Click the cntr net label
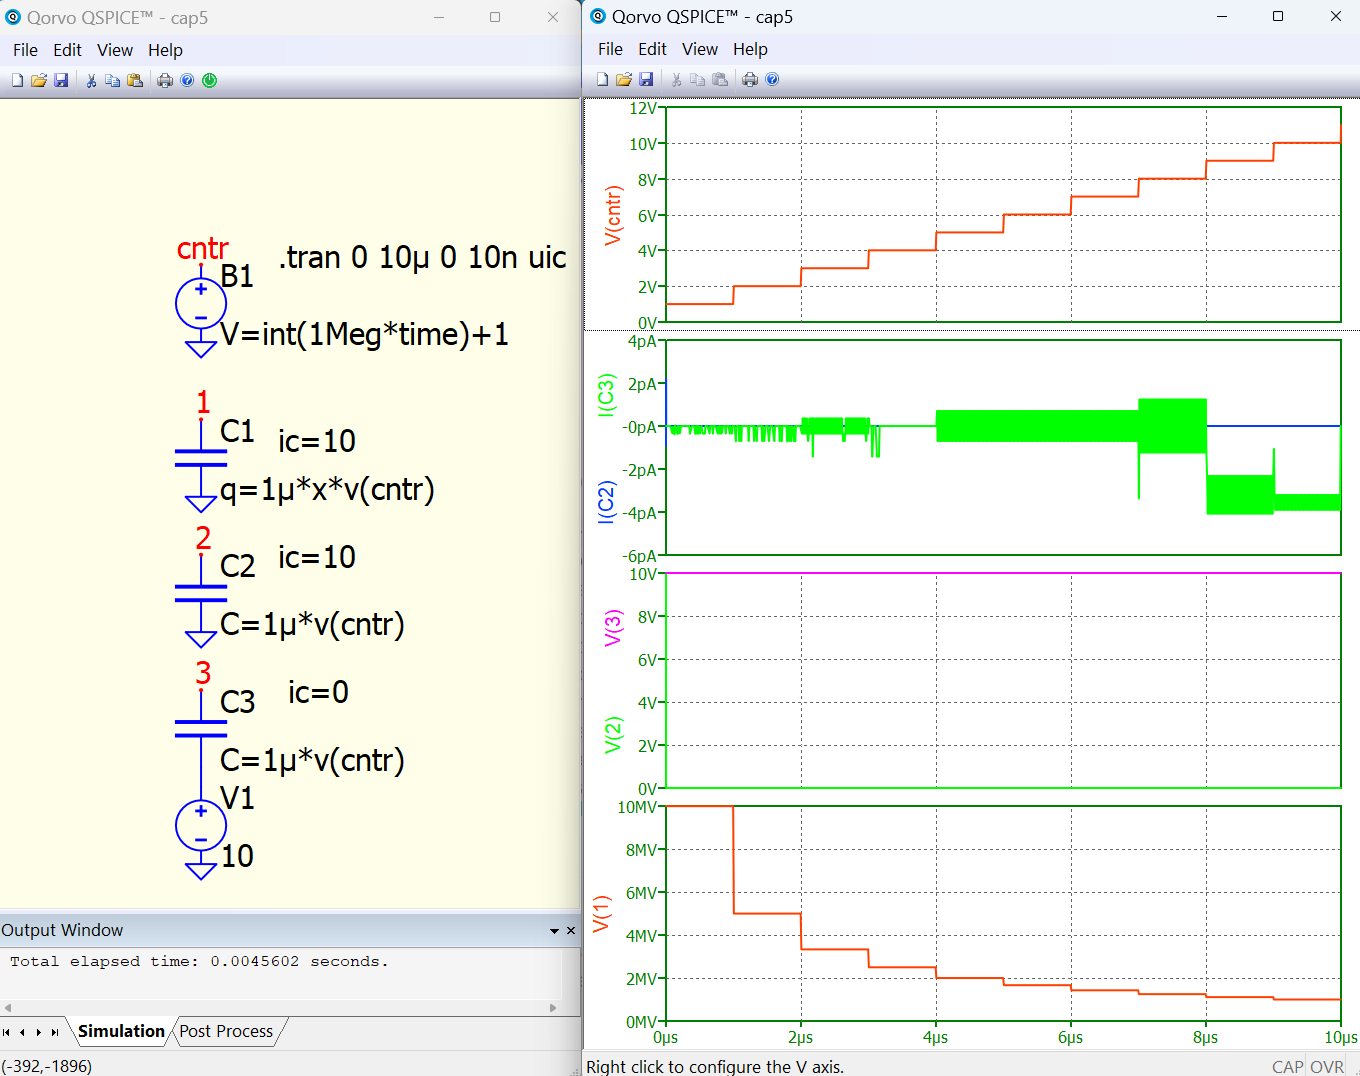This screenshot has height=1076, width=1360. tap(203, 248)
